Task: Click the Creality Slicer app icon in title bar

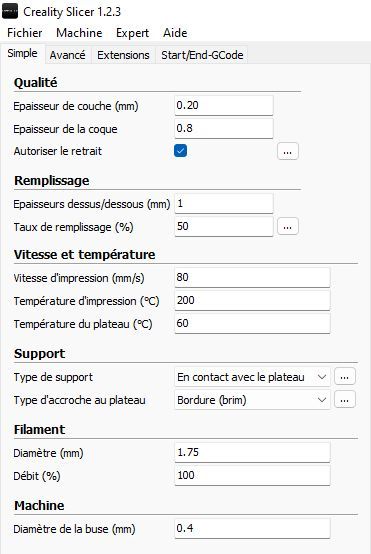Action: (10, 12)
